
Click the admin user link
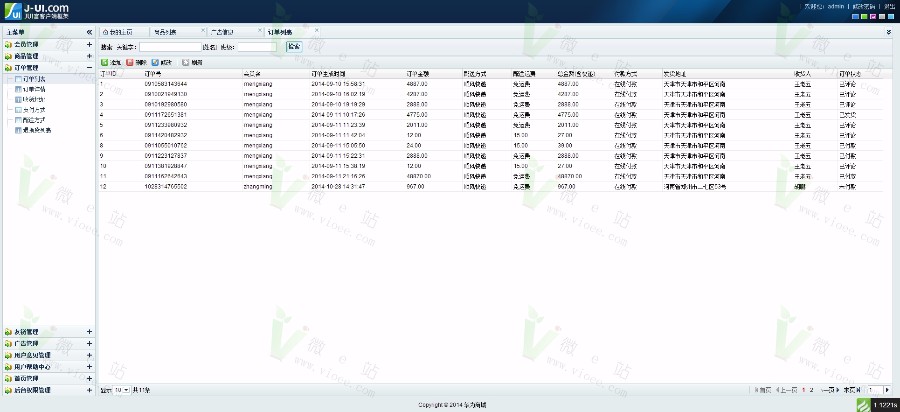click(x=835, y=6)
